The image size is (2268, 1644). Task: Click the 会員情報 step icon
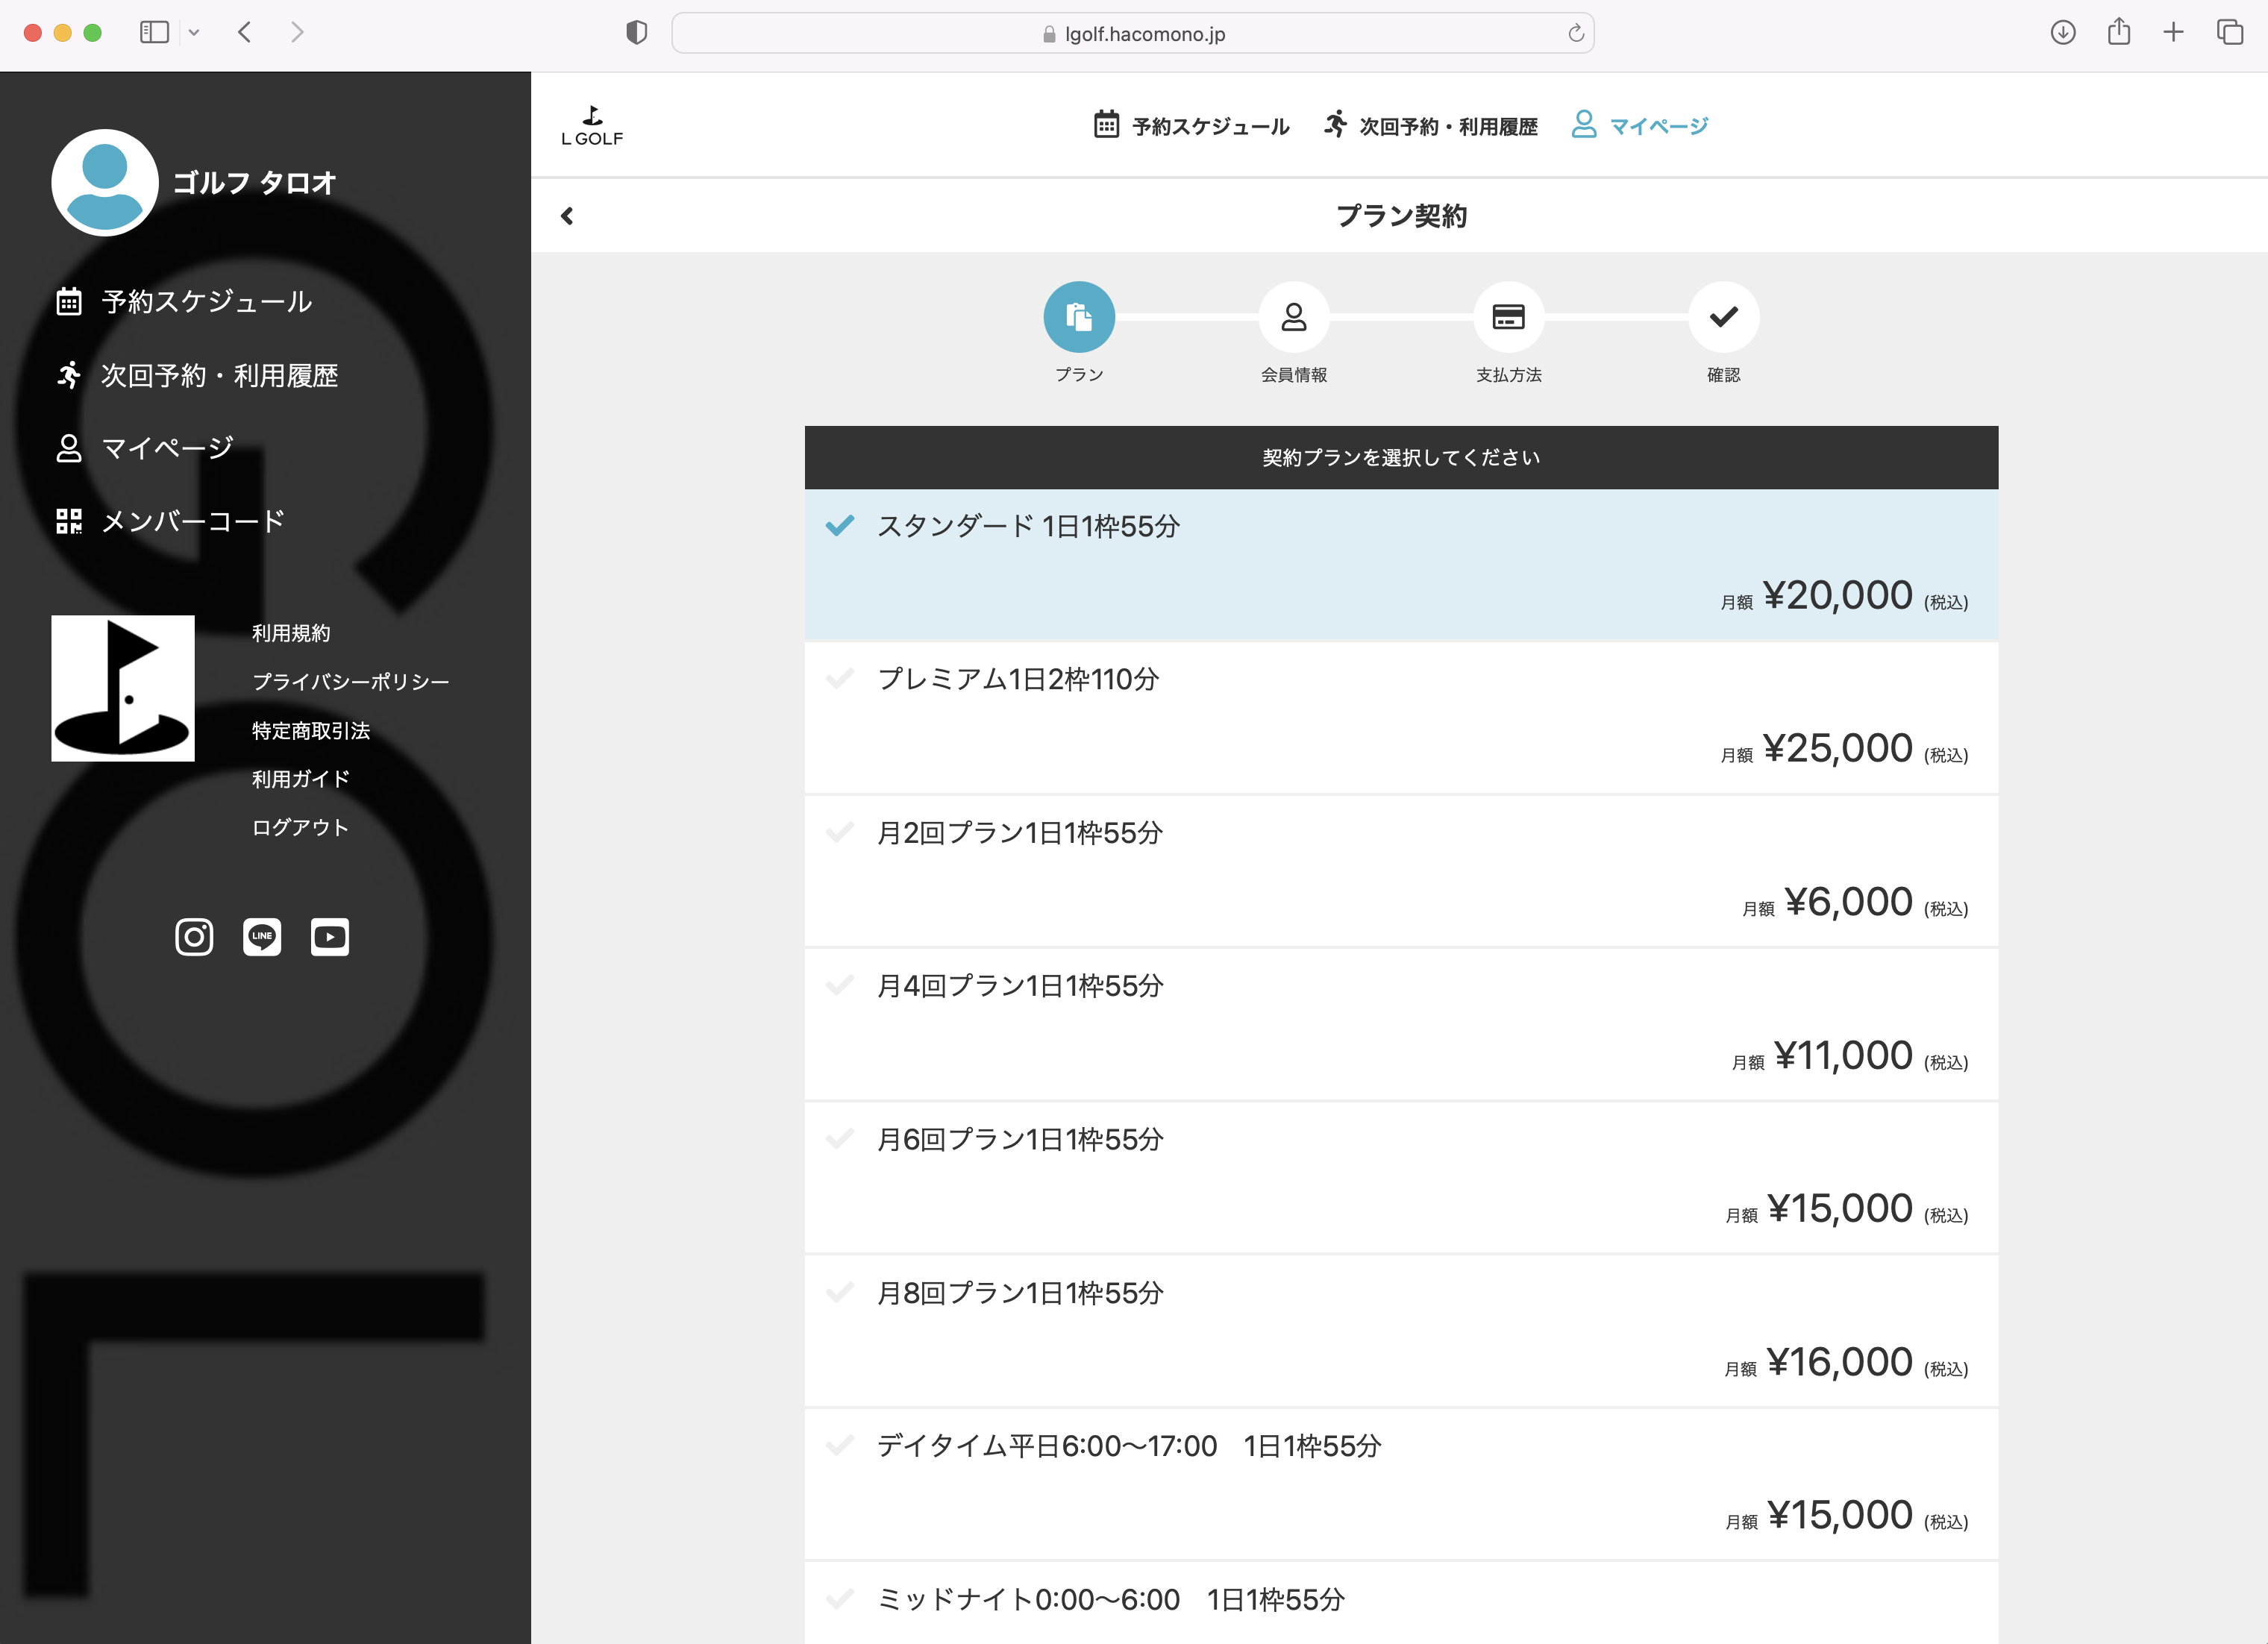pyautogui.click(x=1293, y=317)
